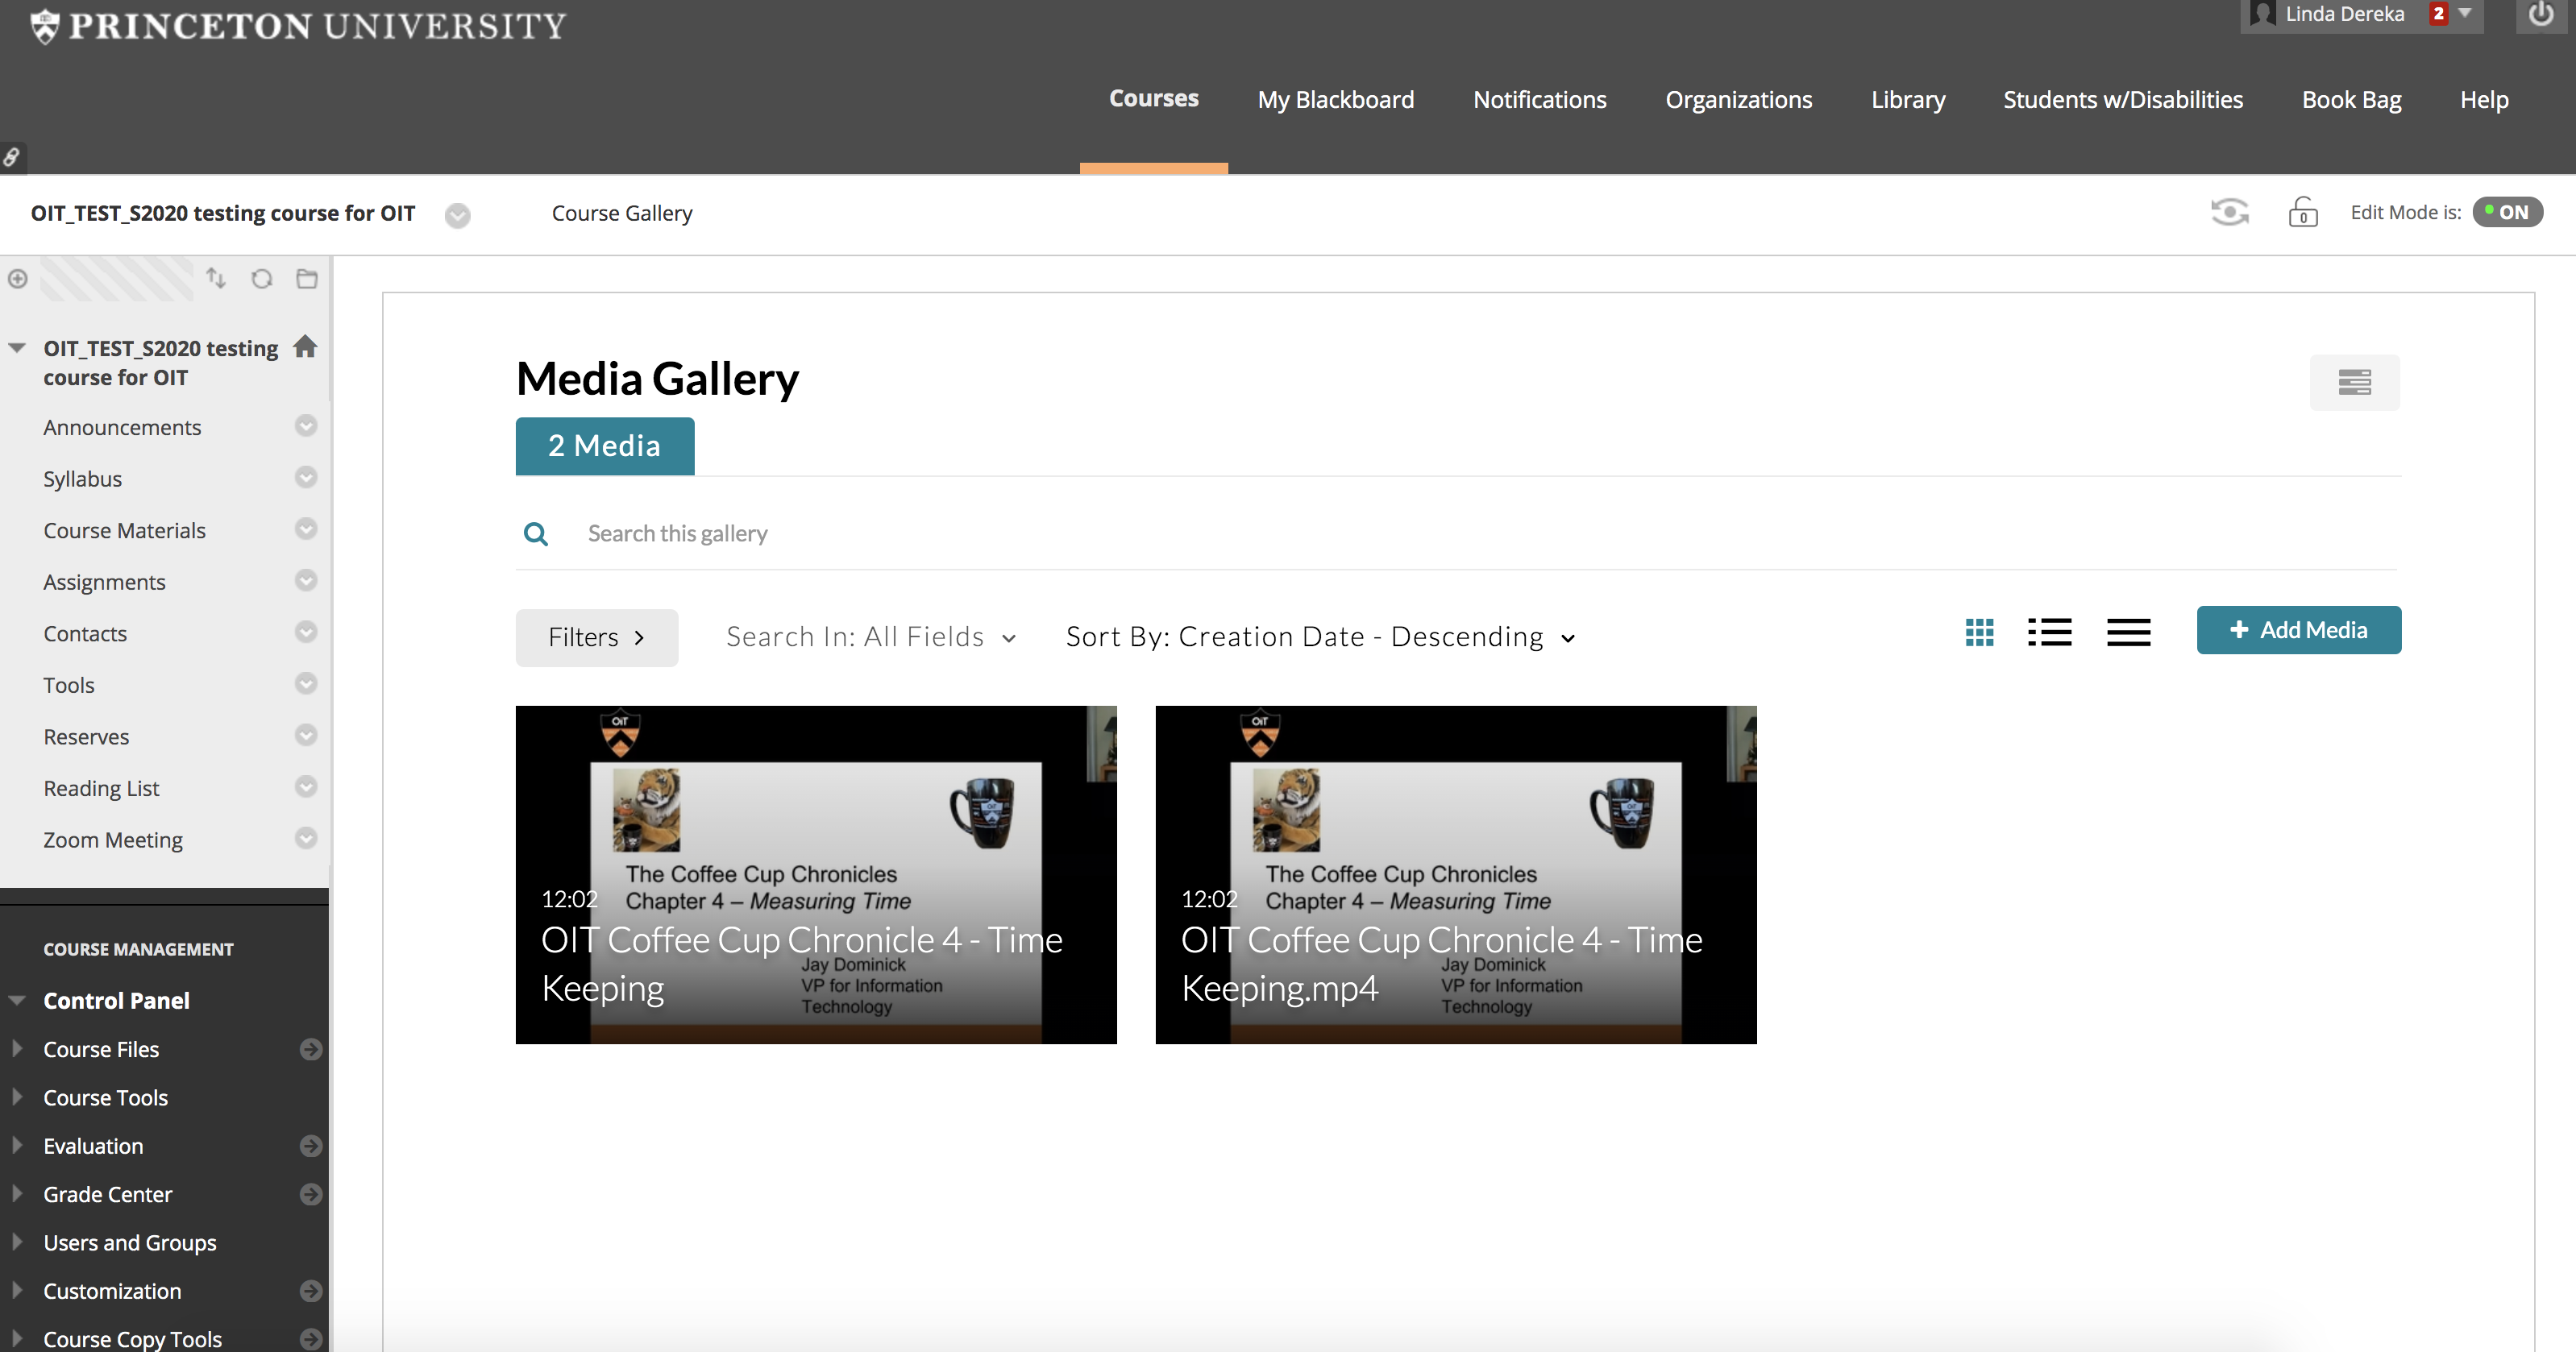Click Linda Dereka user name
This screenshot has width=2576, height=1352.
pos(2344,14)
